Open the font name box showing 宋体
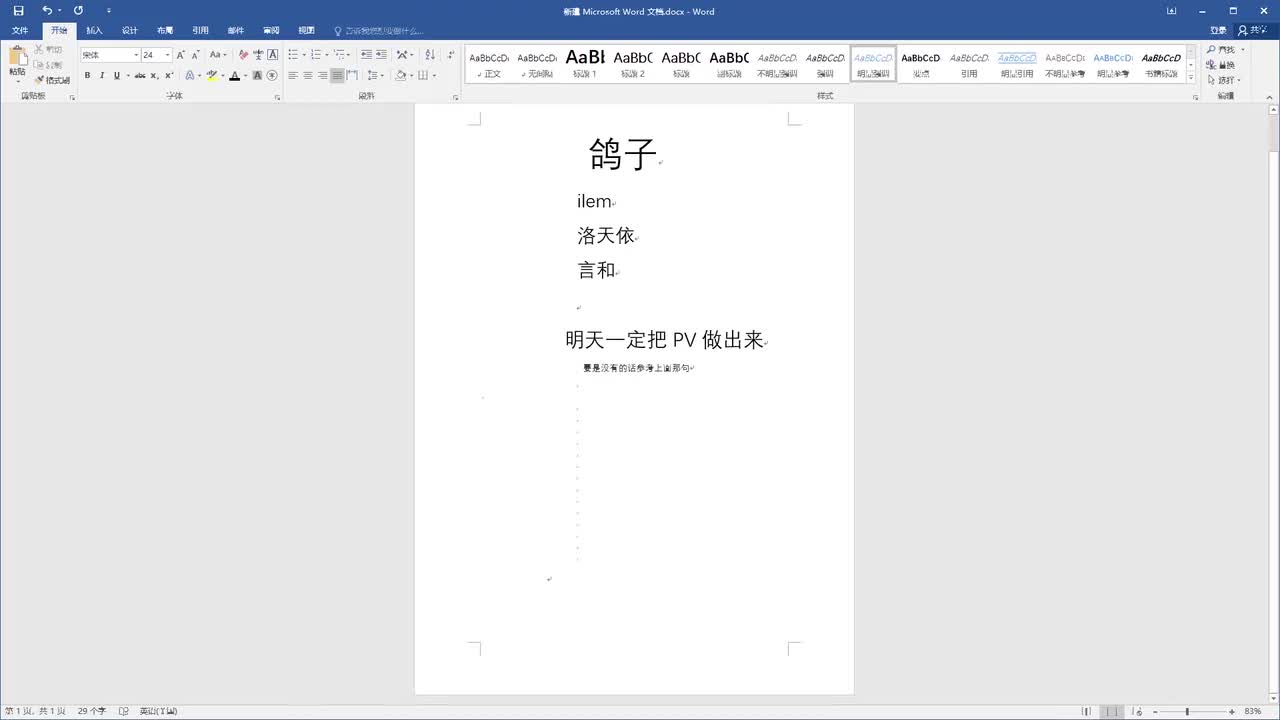This screenshot has width=1280, height=720. [x=110, y=55]
